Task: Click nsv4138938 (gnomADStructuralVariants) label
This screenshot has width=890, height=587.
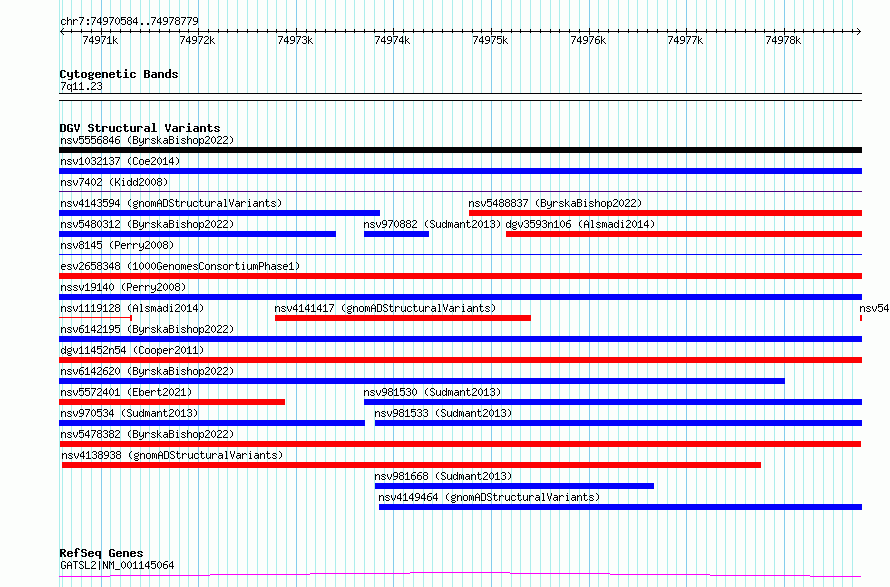Action: pyautogui.click(x=172, y=455)
